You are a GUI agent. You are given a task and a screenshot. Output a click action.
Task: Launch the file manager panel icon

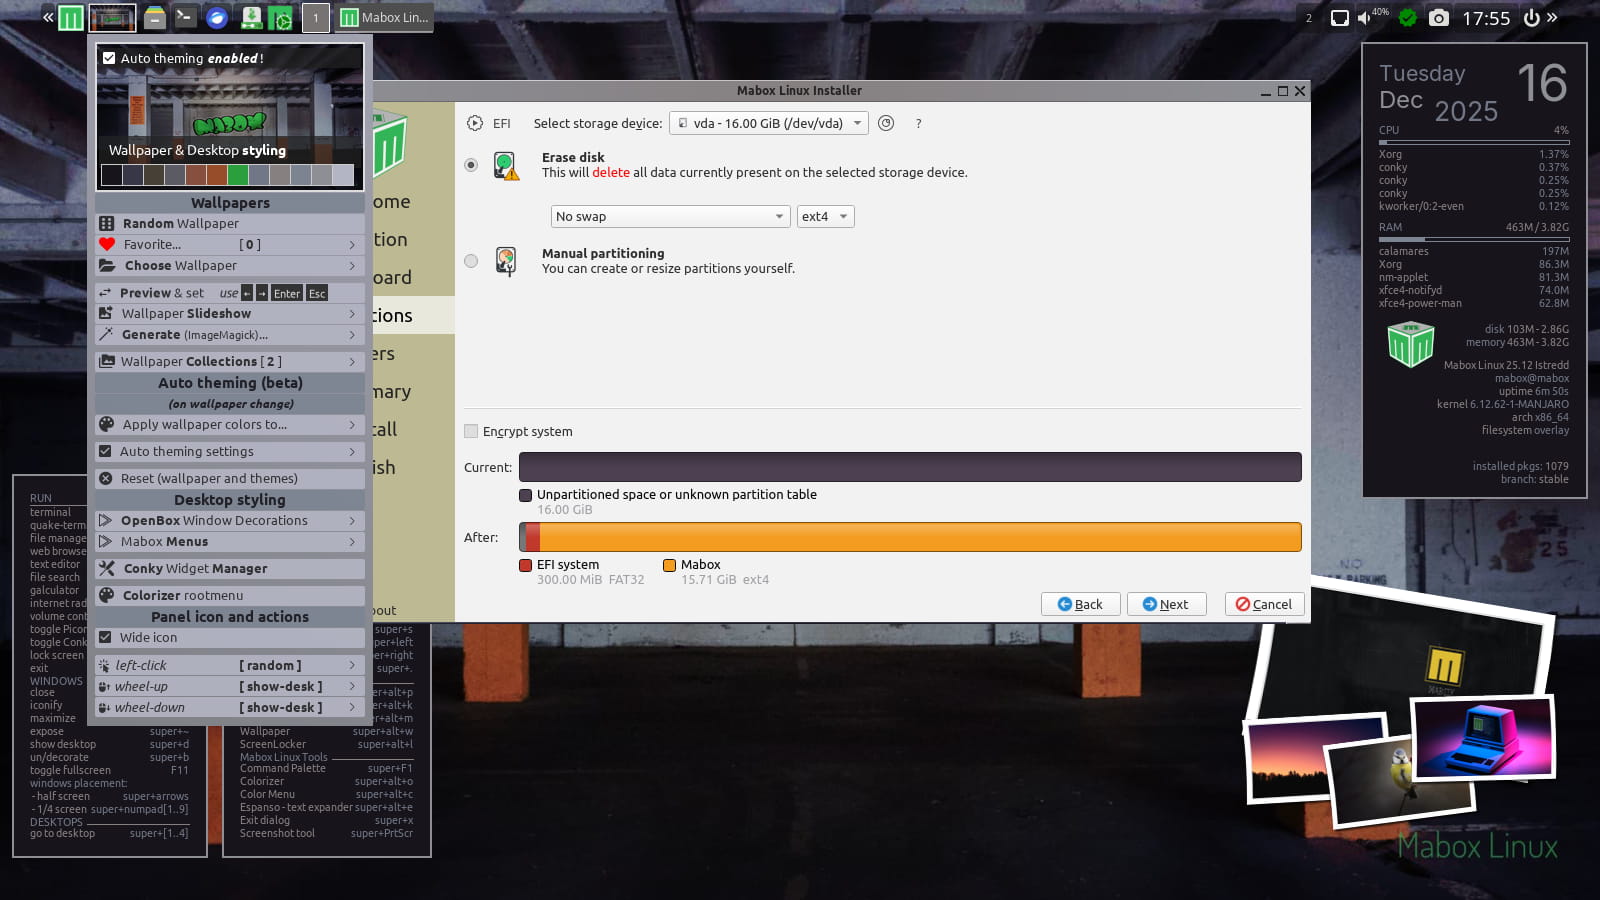154,17
